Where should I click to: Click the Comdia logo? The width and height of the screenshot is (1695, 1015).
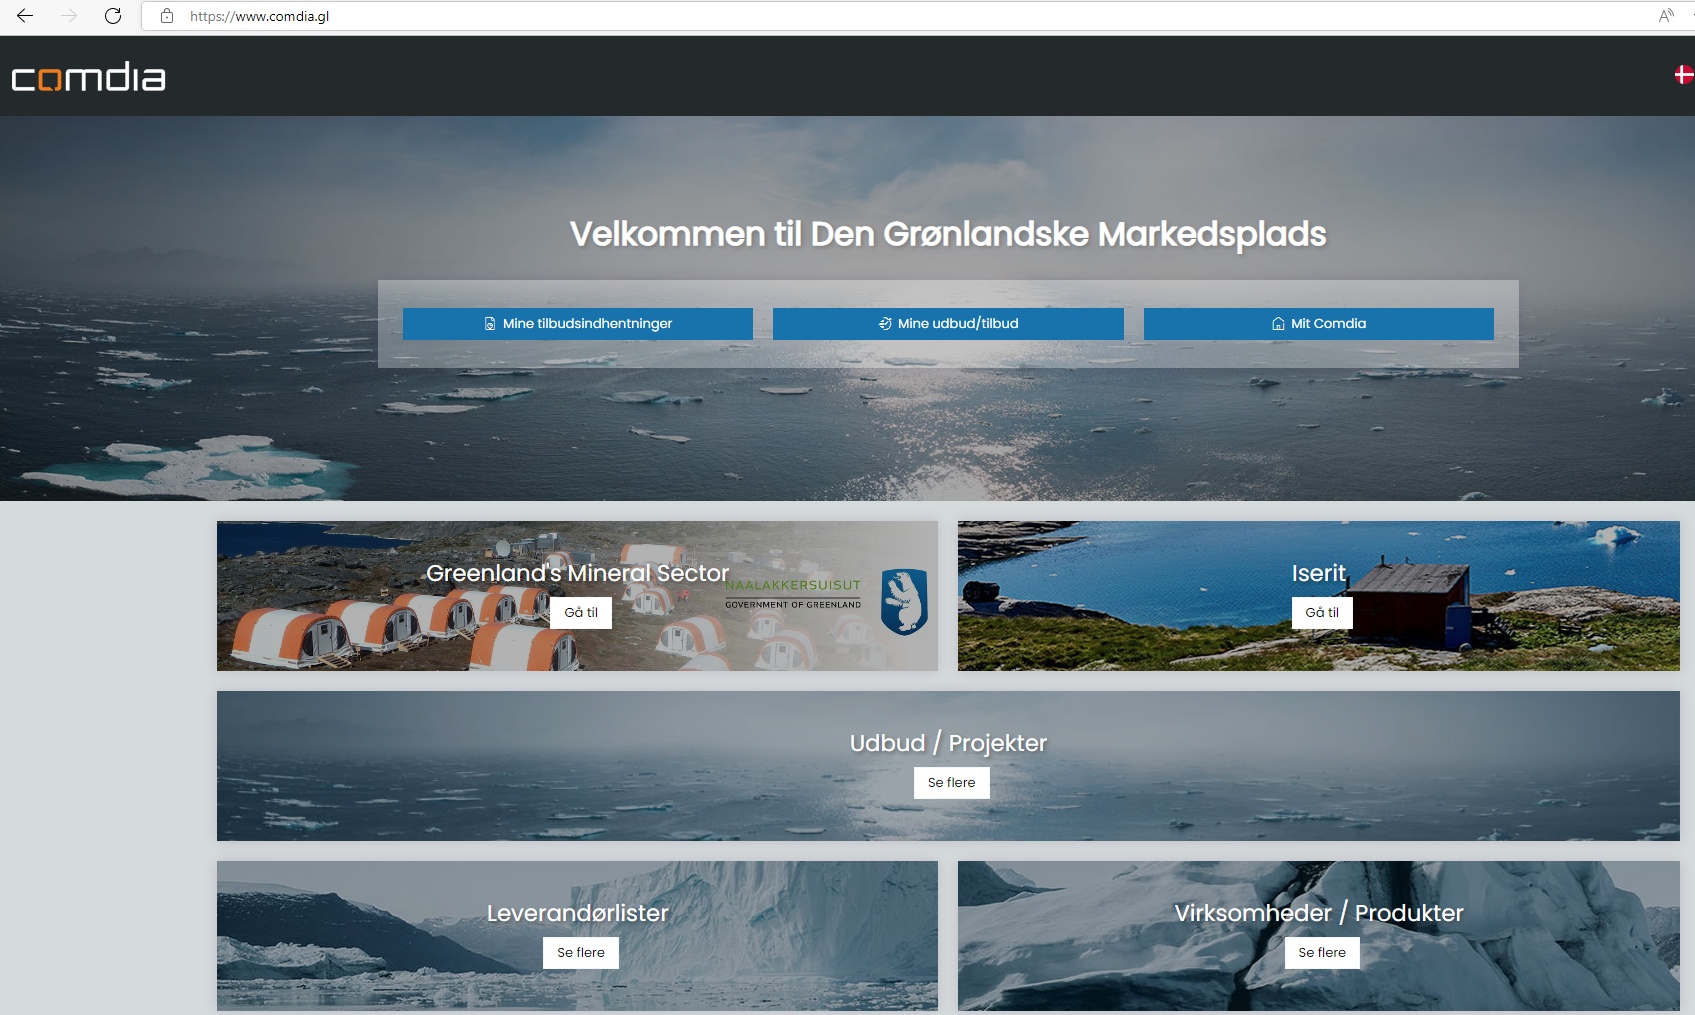[88, 77]
